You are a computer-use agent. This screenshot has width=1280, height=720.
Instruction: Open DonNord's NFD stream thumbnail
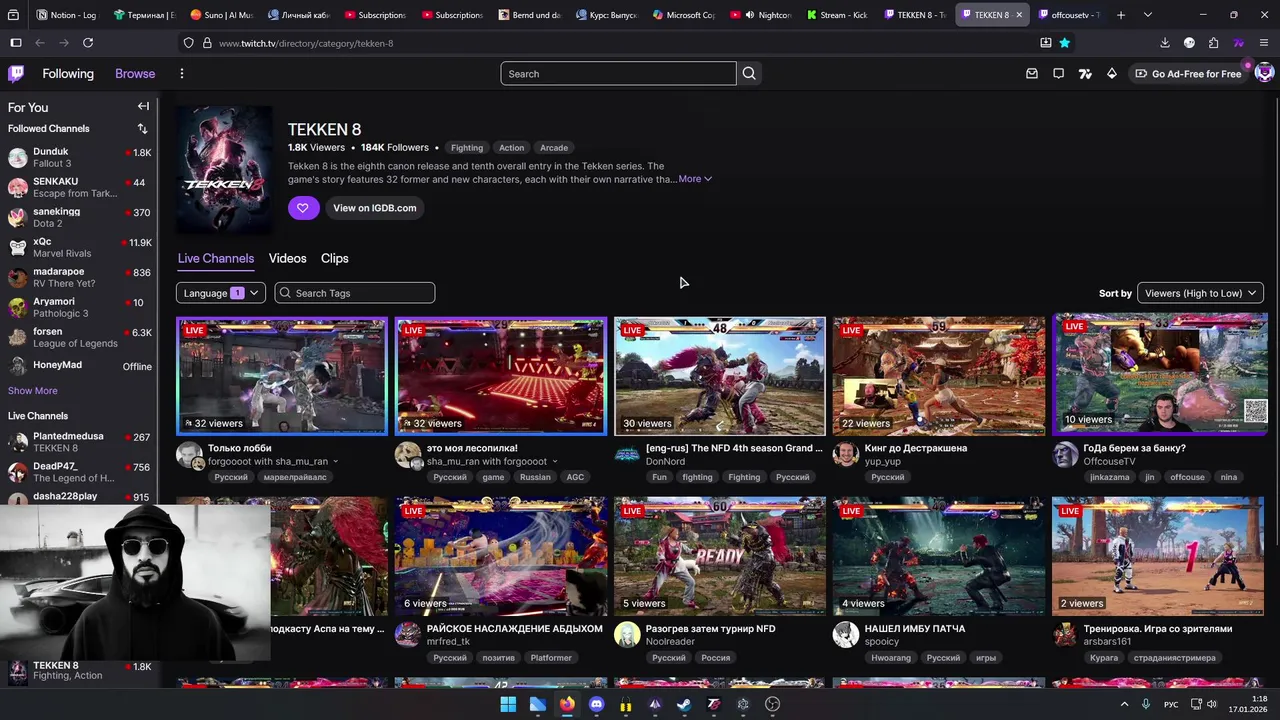coord(720,376)
